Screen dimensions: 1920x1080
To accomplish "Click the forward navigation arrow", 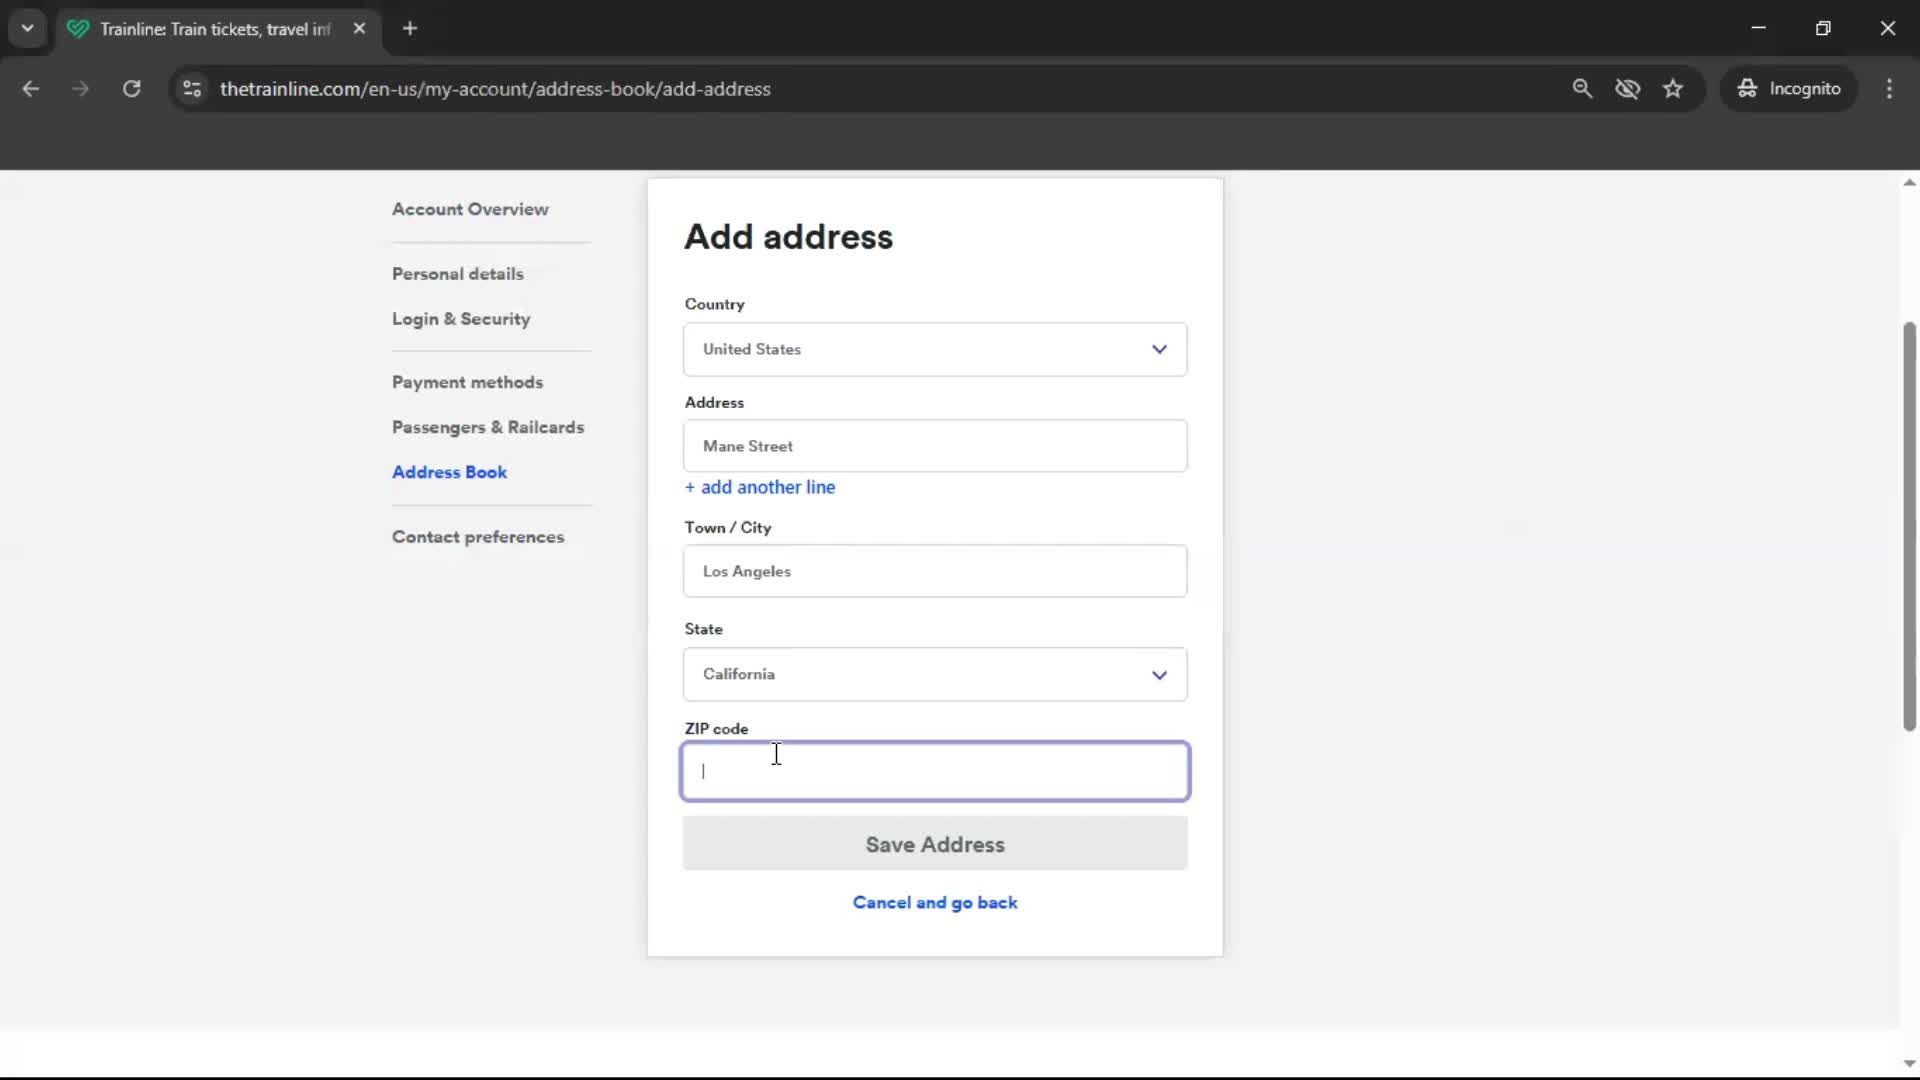I will point(80,88).
